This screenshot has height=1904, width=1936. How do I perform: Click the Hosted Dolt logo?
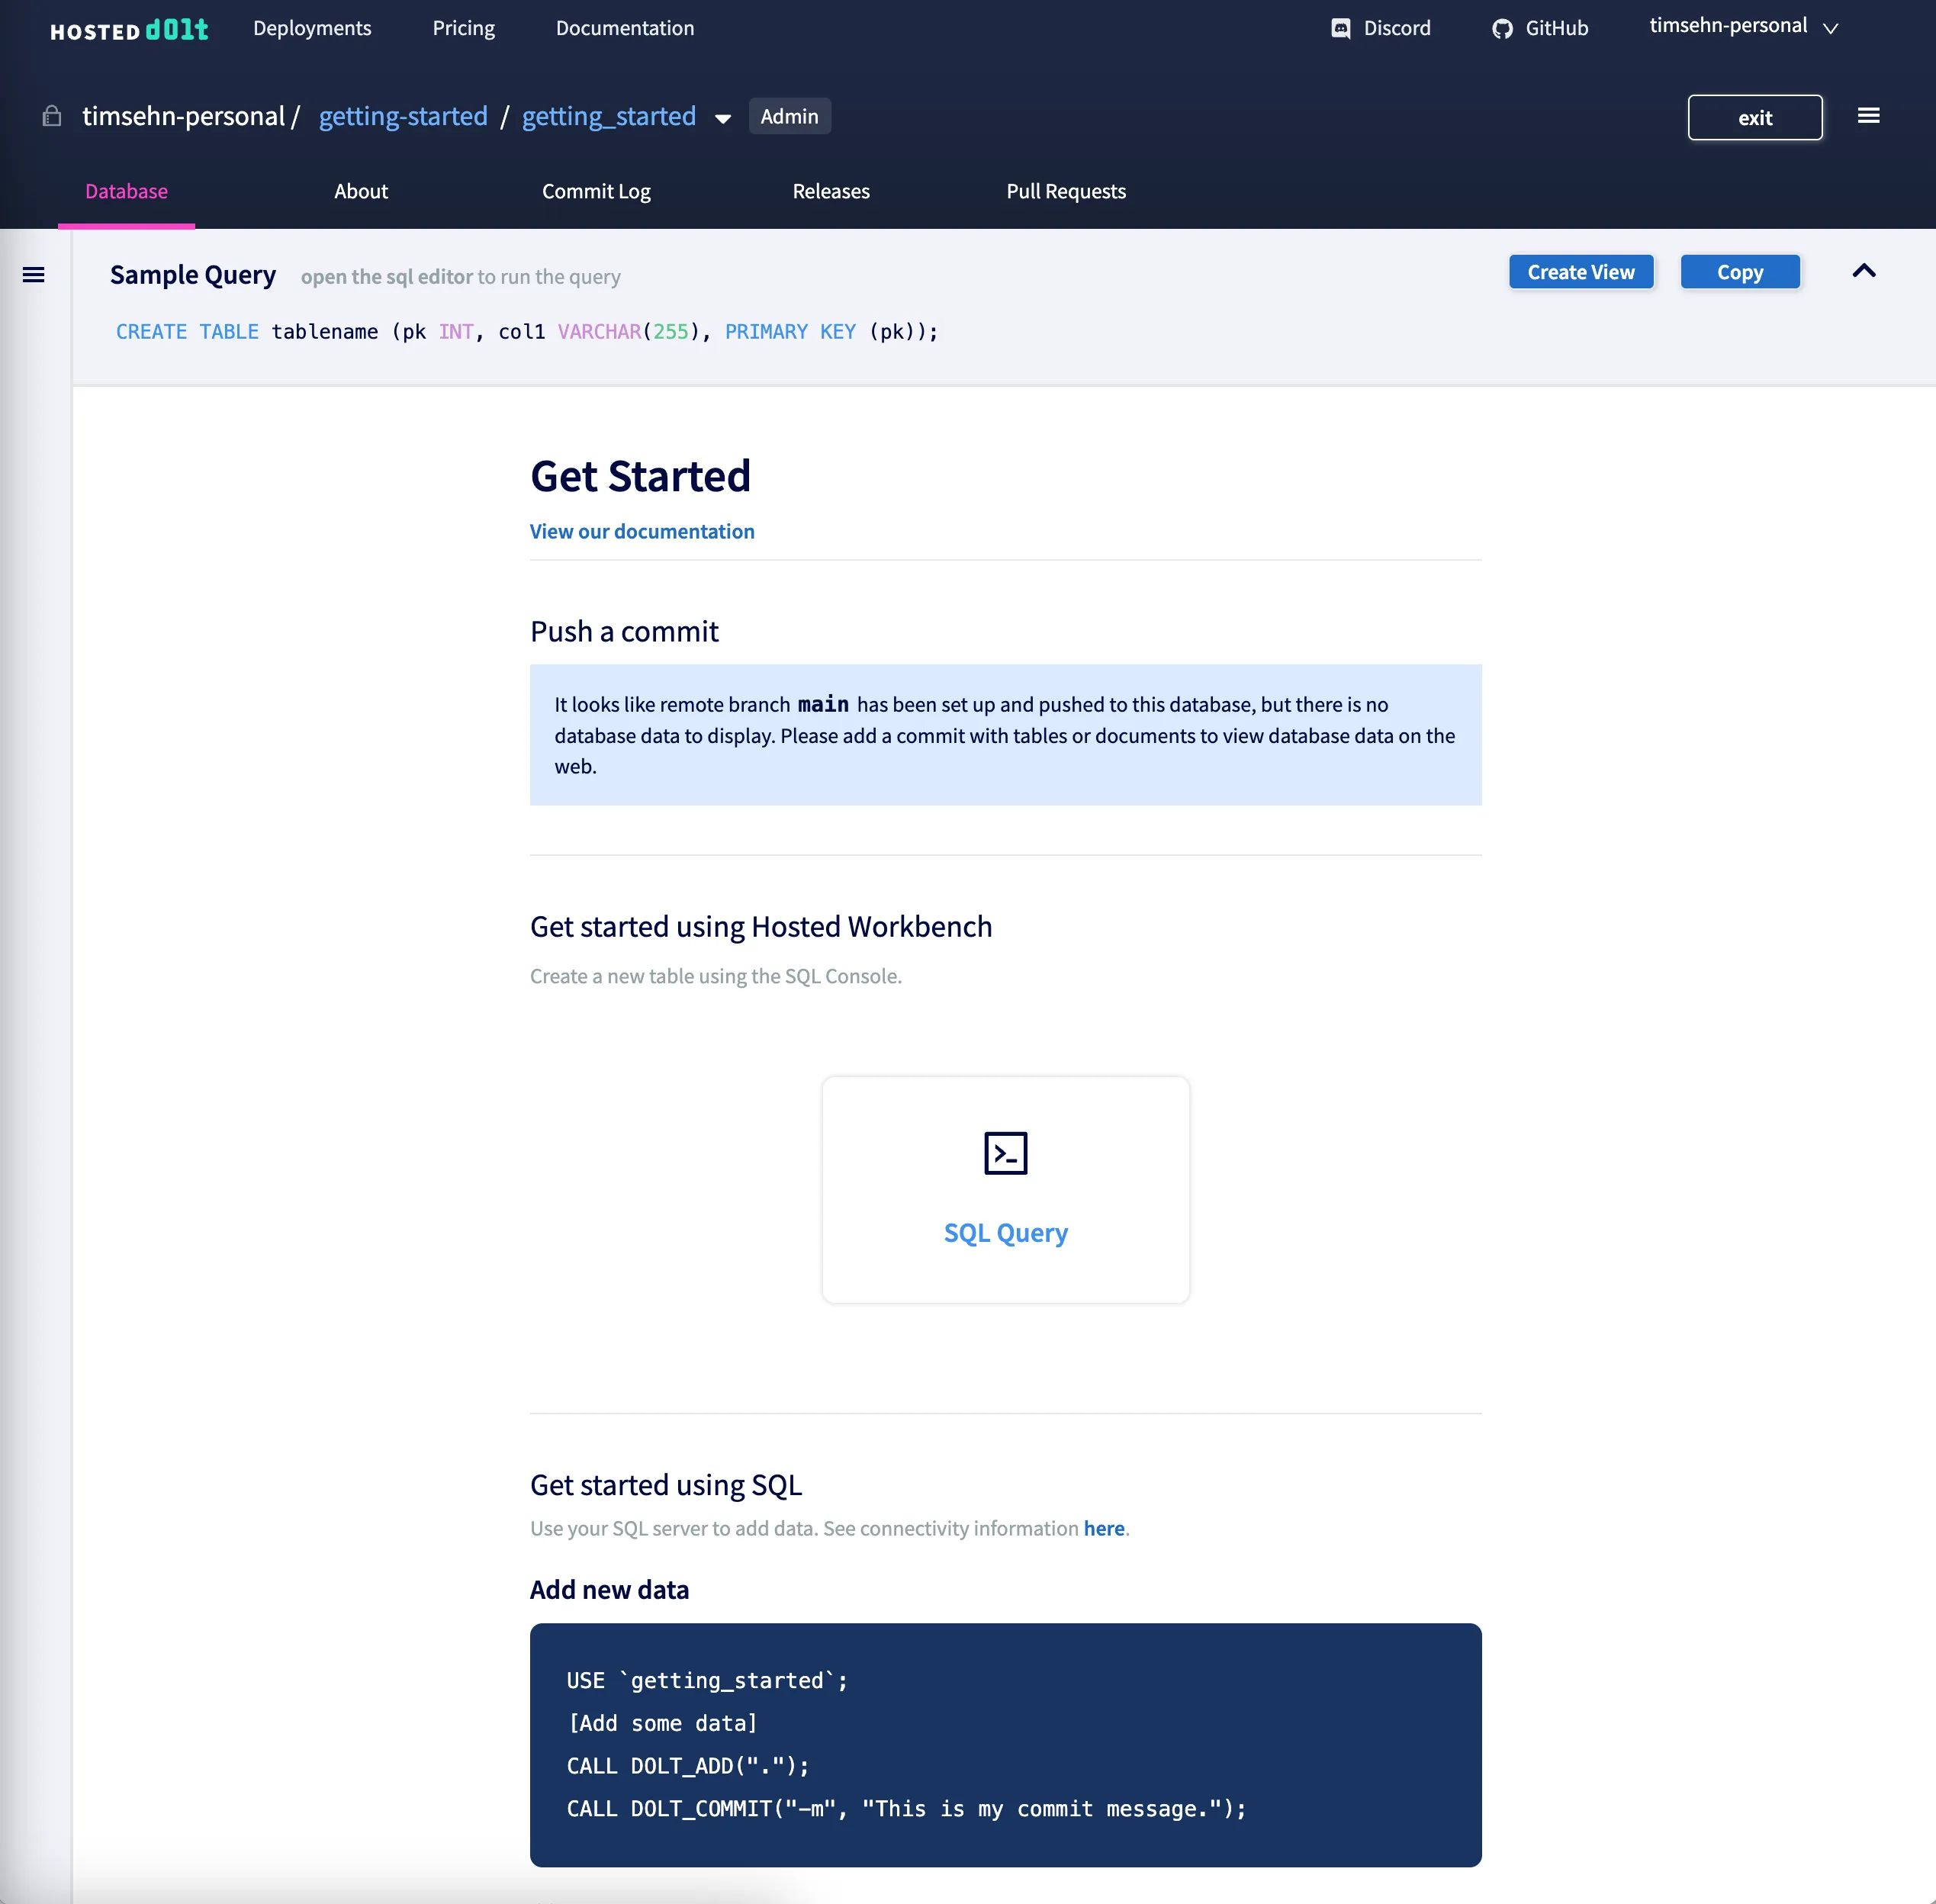pos(128,29)
